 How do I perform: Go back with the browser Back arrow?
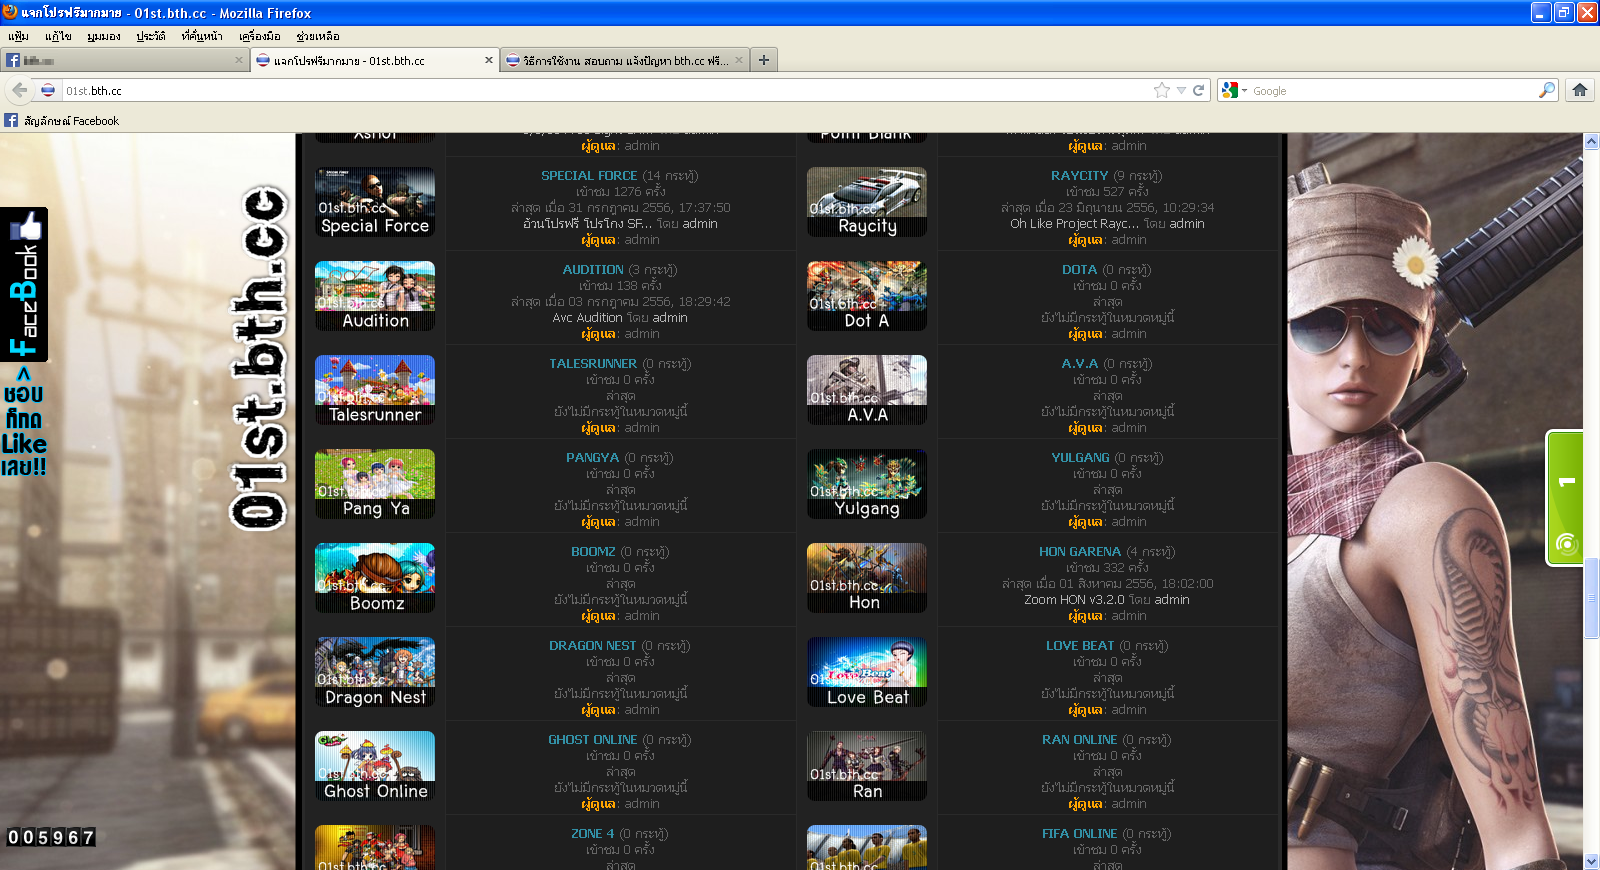click(19, 90)
